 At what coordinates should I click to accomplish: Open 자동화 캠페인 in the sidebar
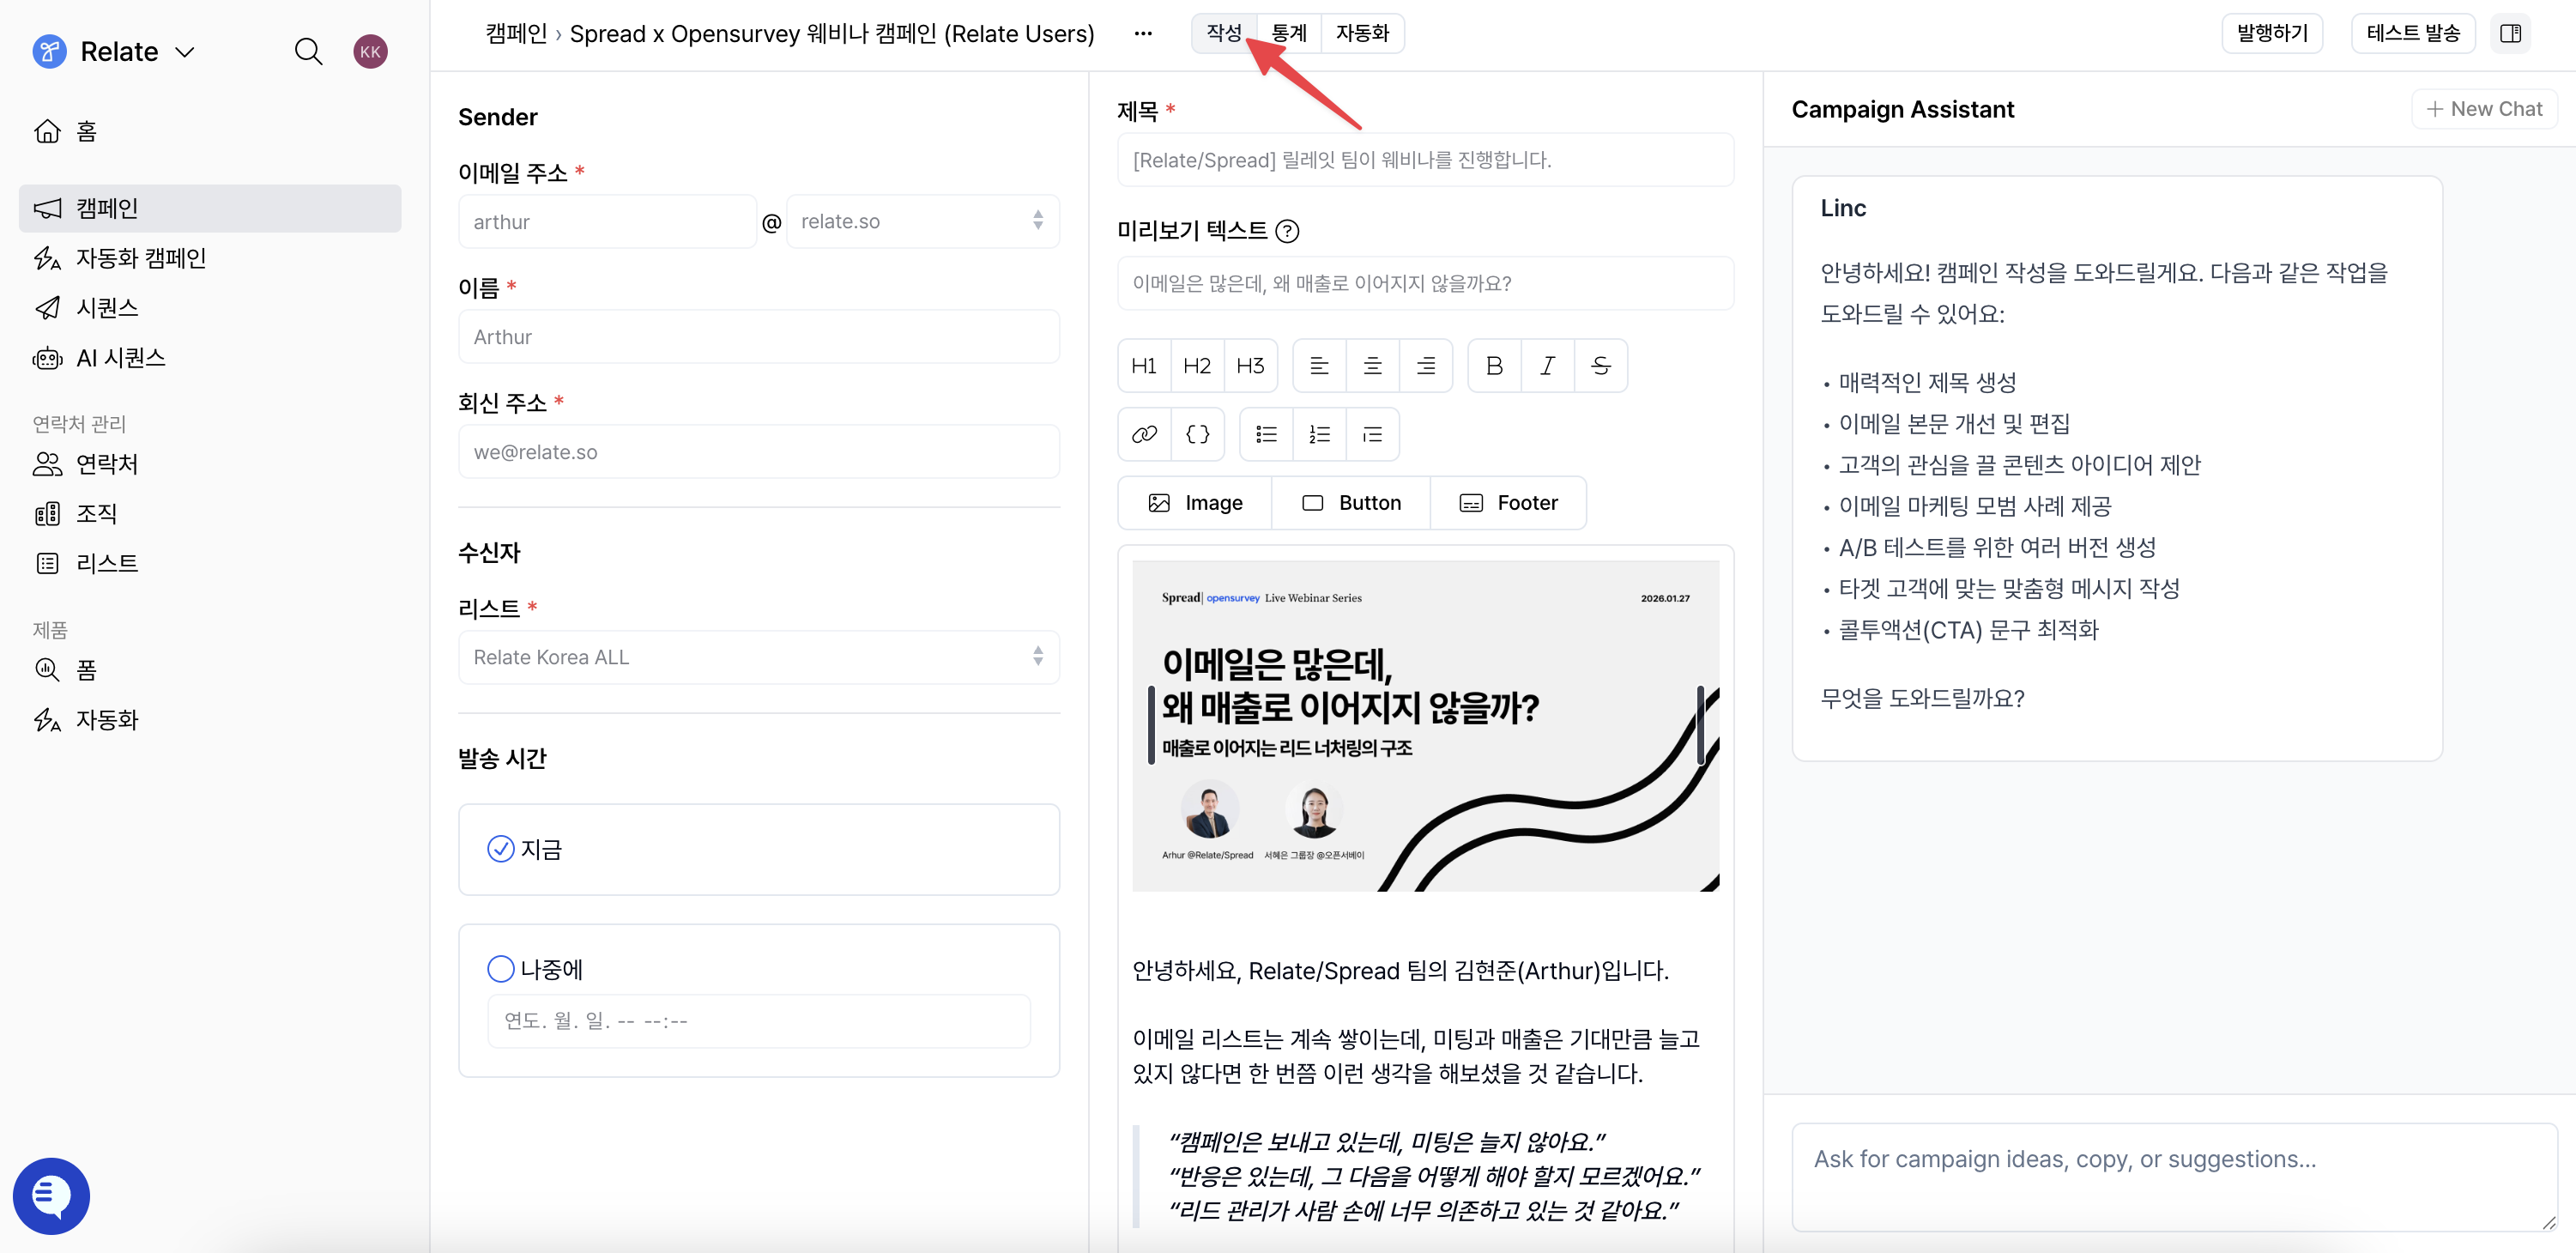tap(141, 258)
